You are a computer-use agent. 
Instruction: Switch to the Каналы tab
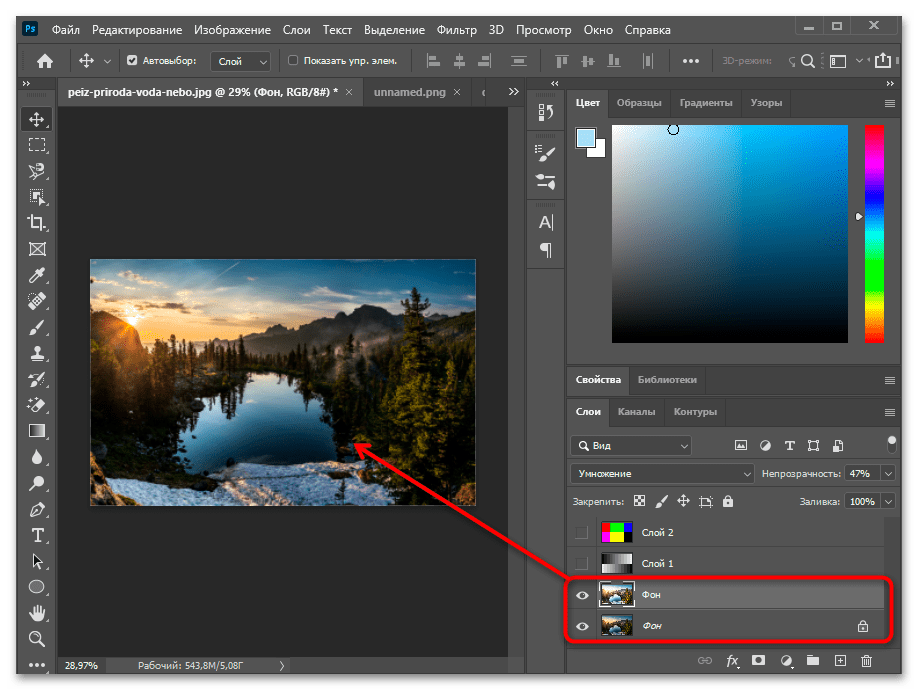[636, 412]
